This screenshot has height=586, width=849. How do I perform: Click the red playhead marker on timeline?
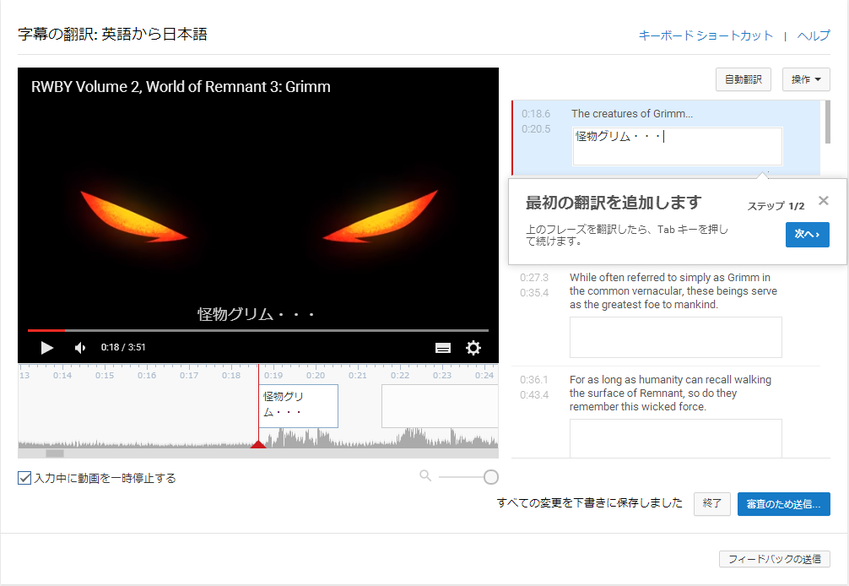point(258,444)
